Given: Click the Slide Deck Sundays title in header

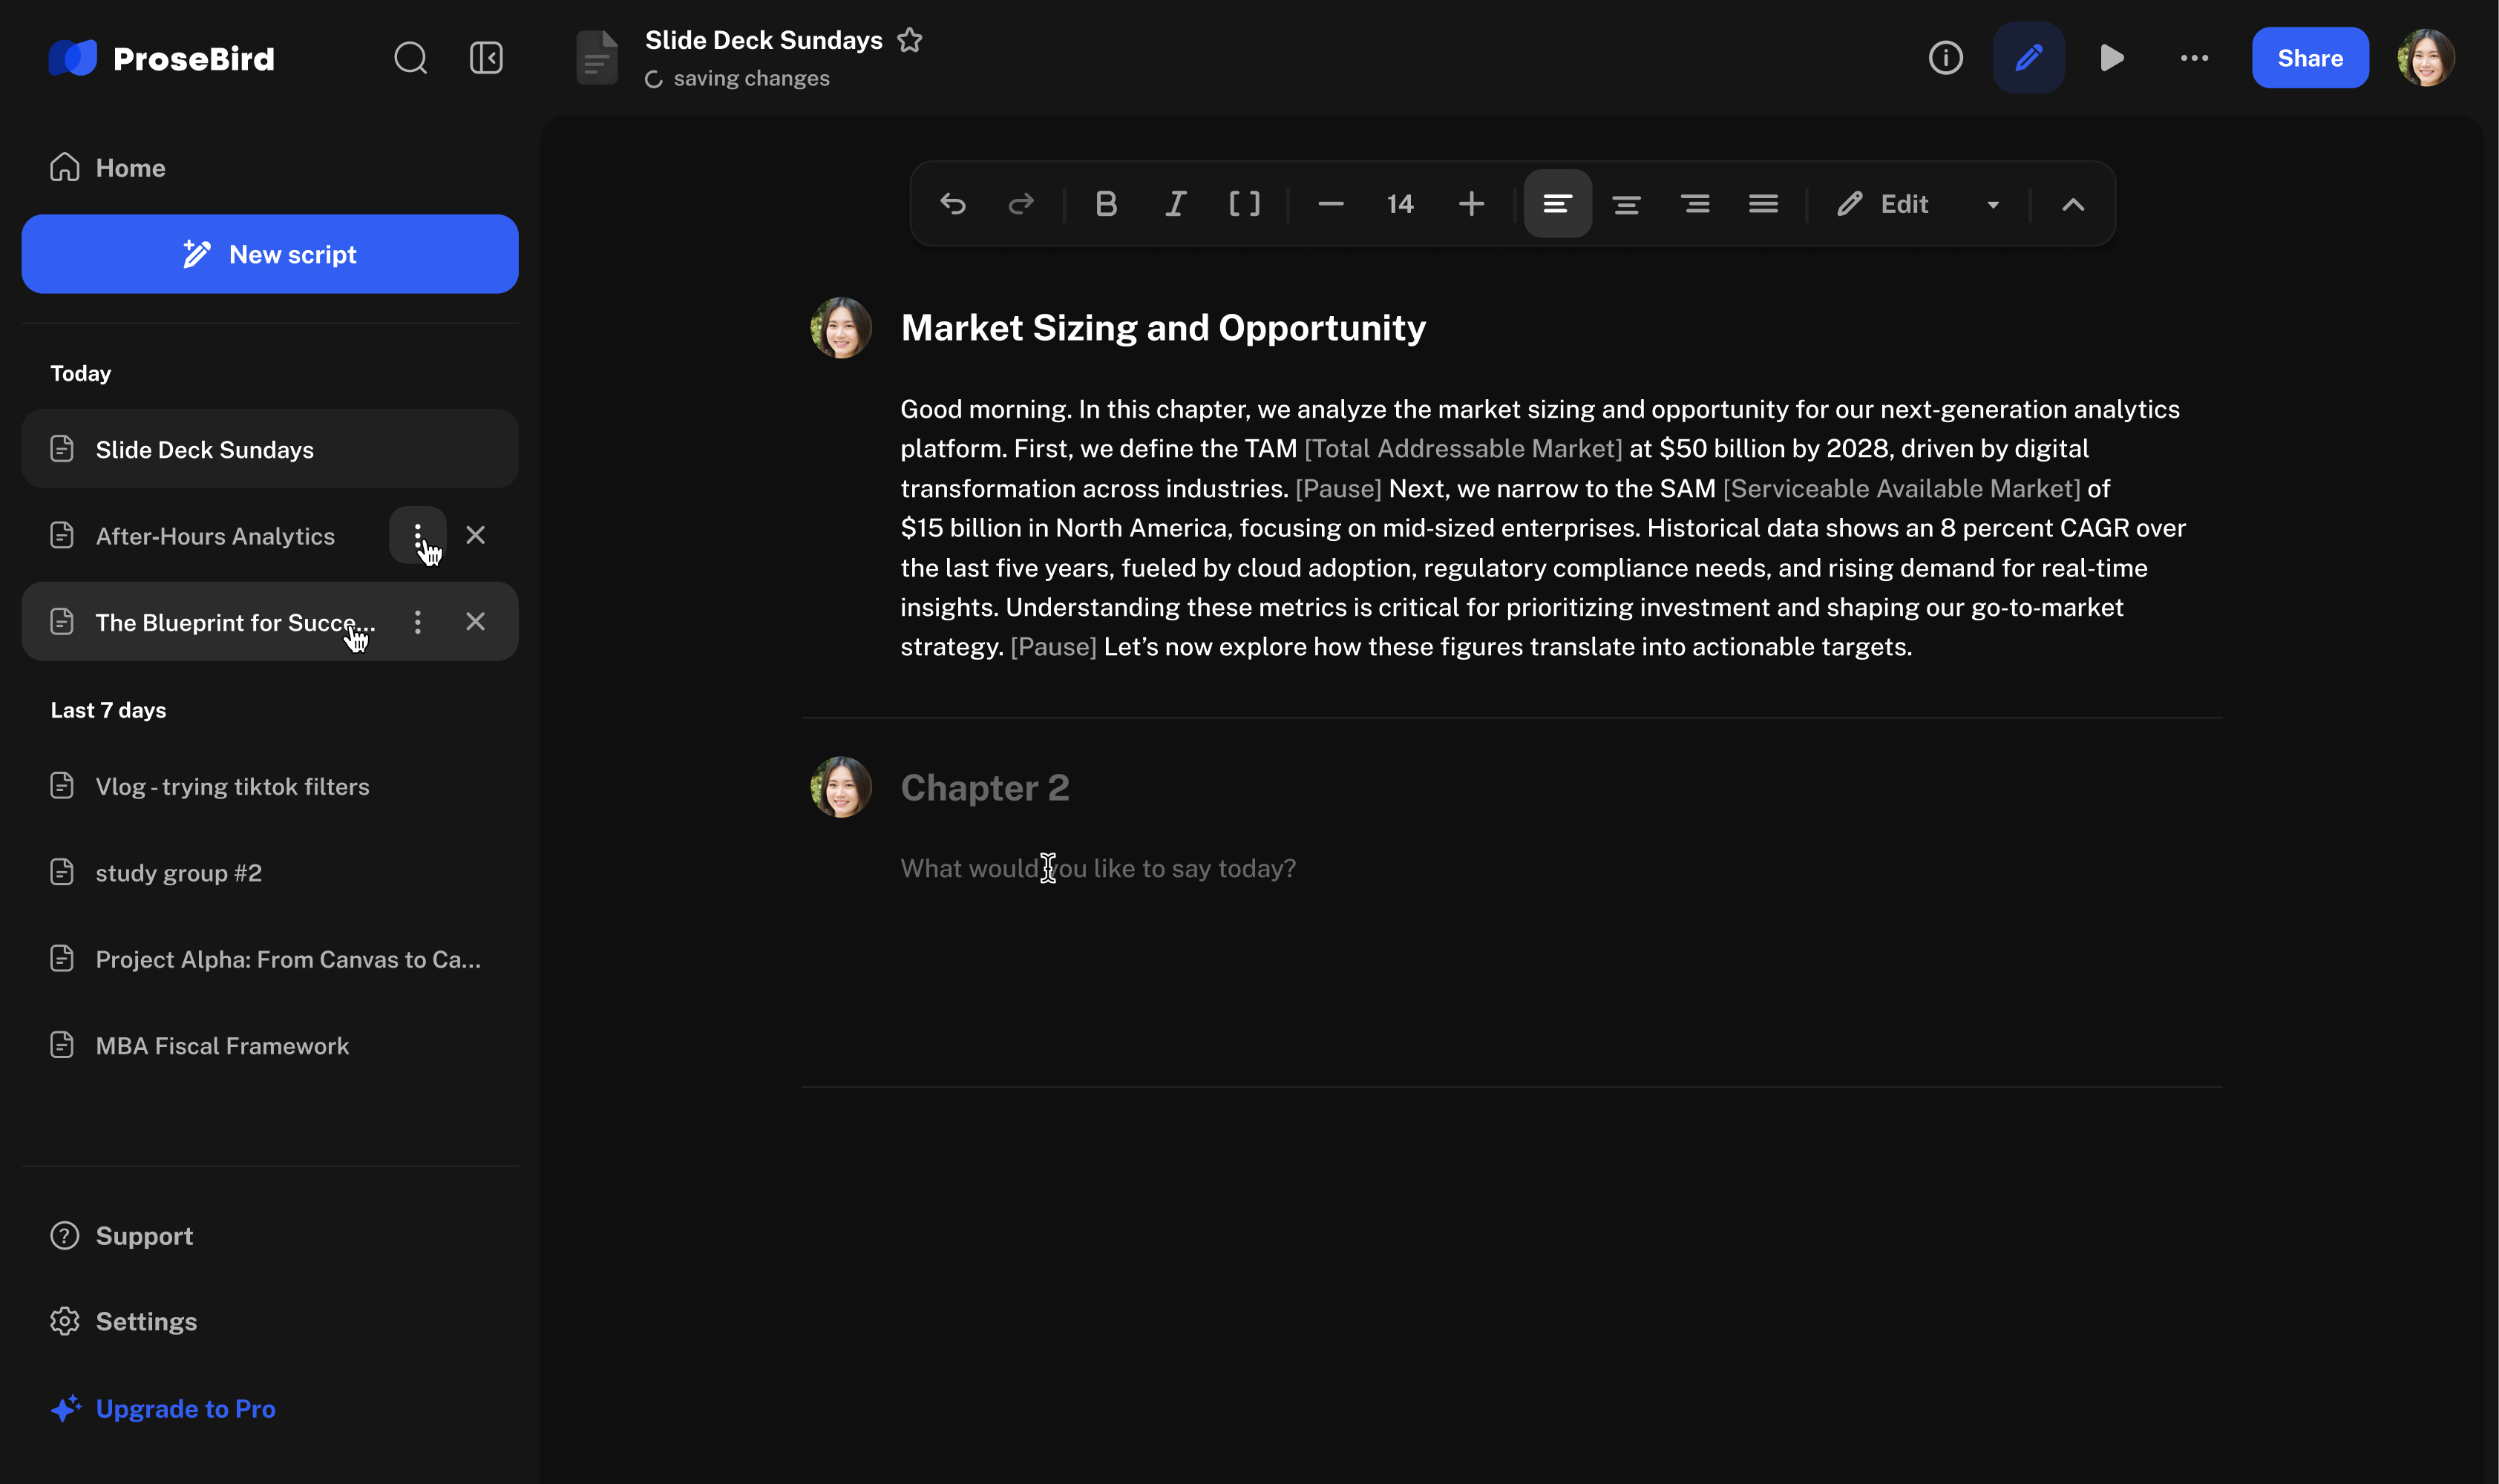Looking at the screenshot, I should [x=764, y=40].
